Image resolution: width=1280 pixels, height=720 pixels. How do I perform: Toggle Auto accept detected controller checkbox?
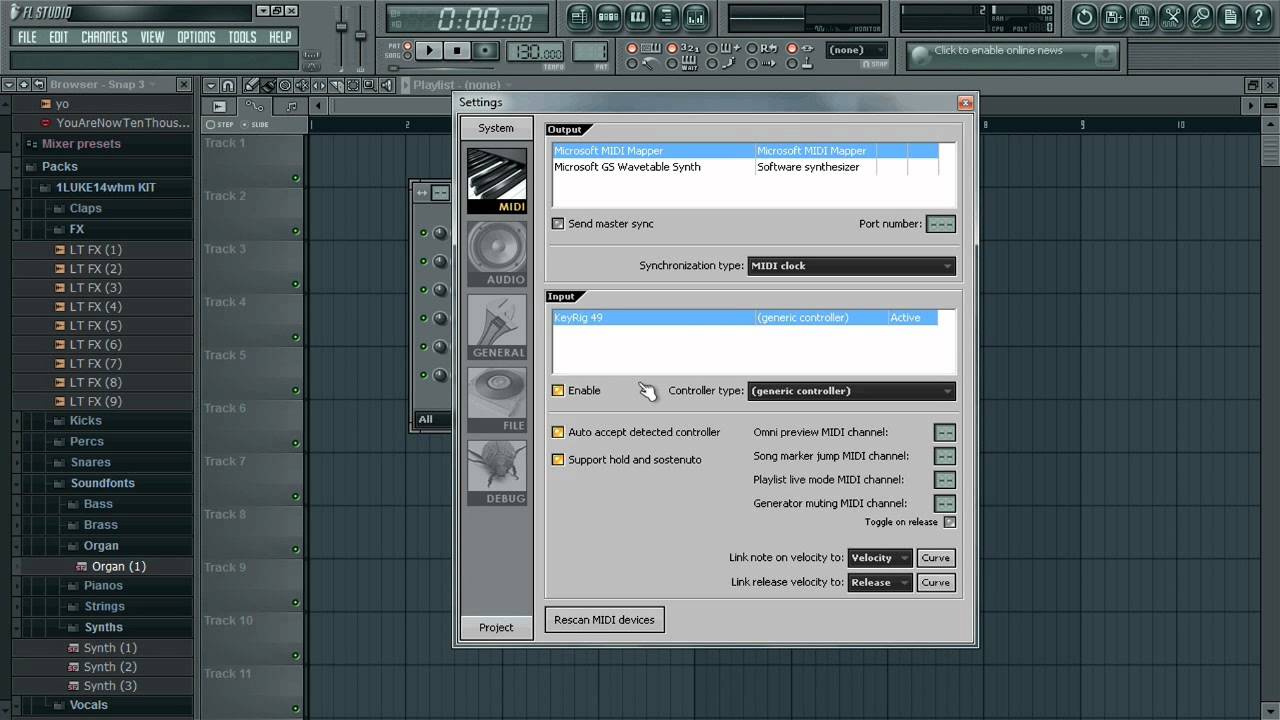pyautogui.click(x=558, y=433)
